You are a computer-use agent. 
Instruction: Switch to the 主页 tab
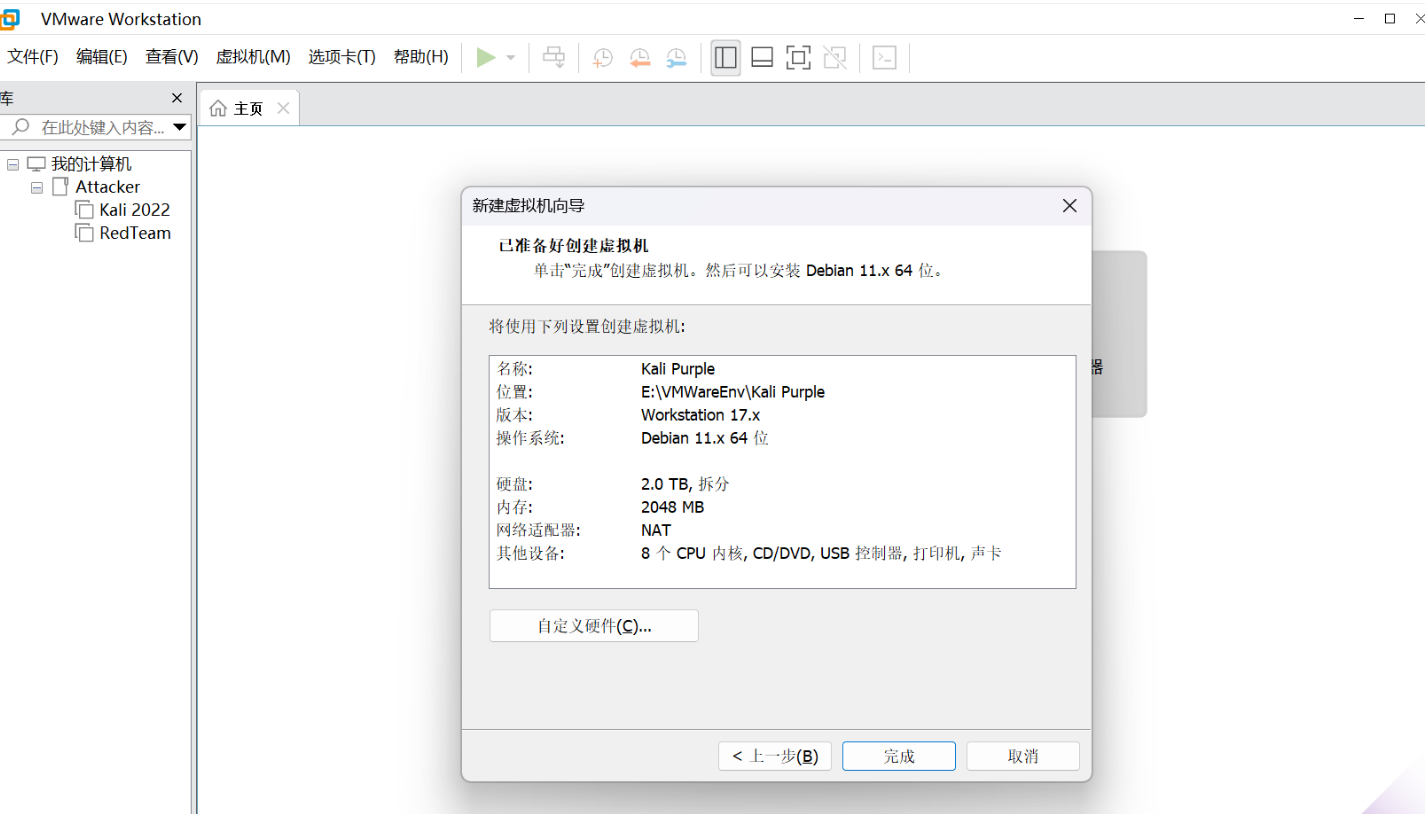(249, 108)
